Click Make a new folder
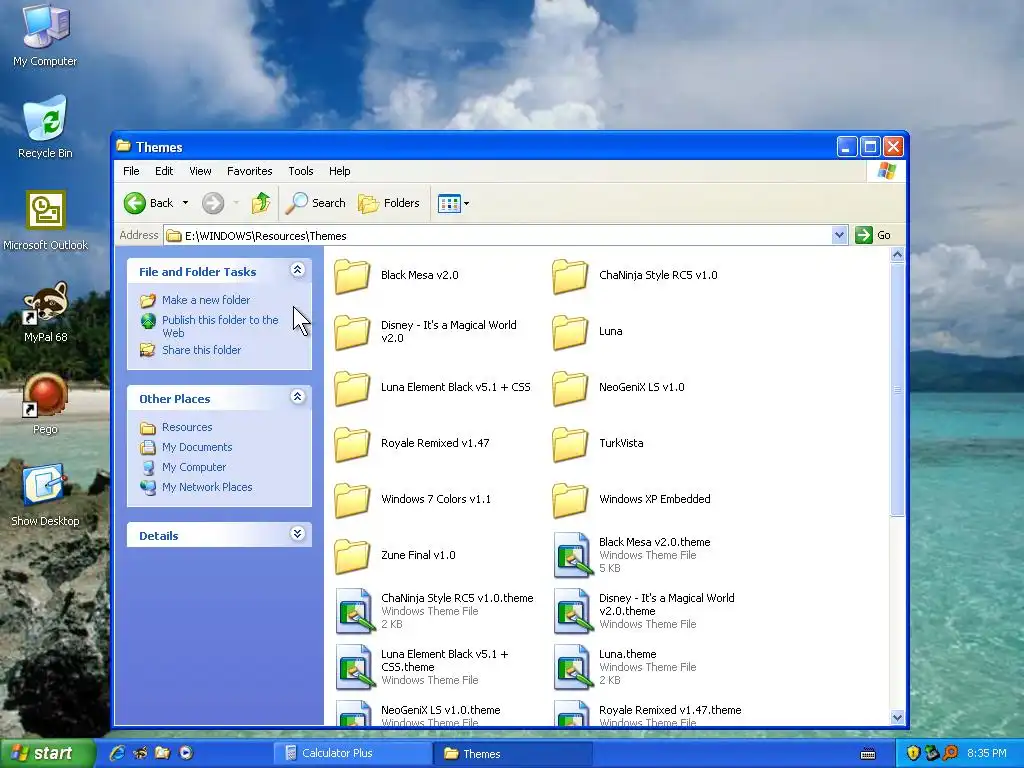 (x=206, y=300)
